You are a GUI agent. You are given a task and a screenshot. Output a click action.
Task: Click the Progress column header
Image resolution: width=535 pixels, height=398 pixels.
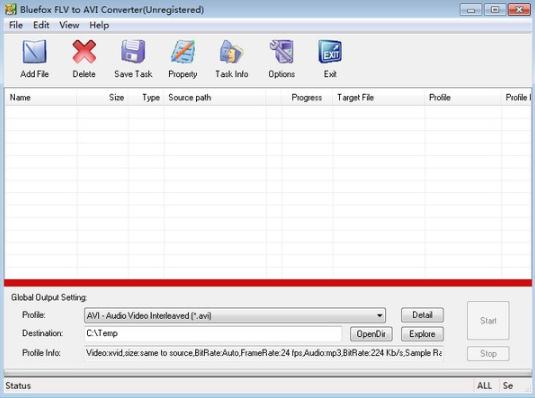[307, 98]
